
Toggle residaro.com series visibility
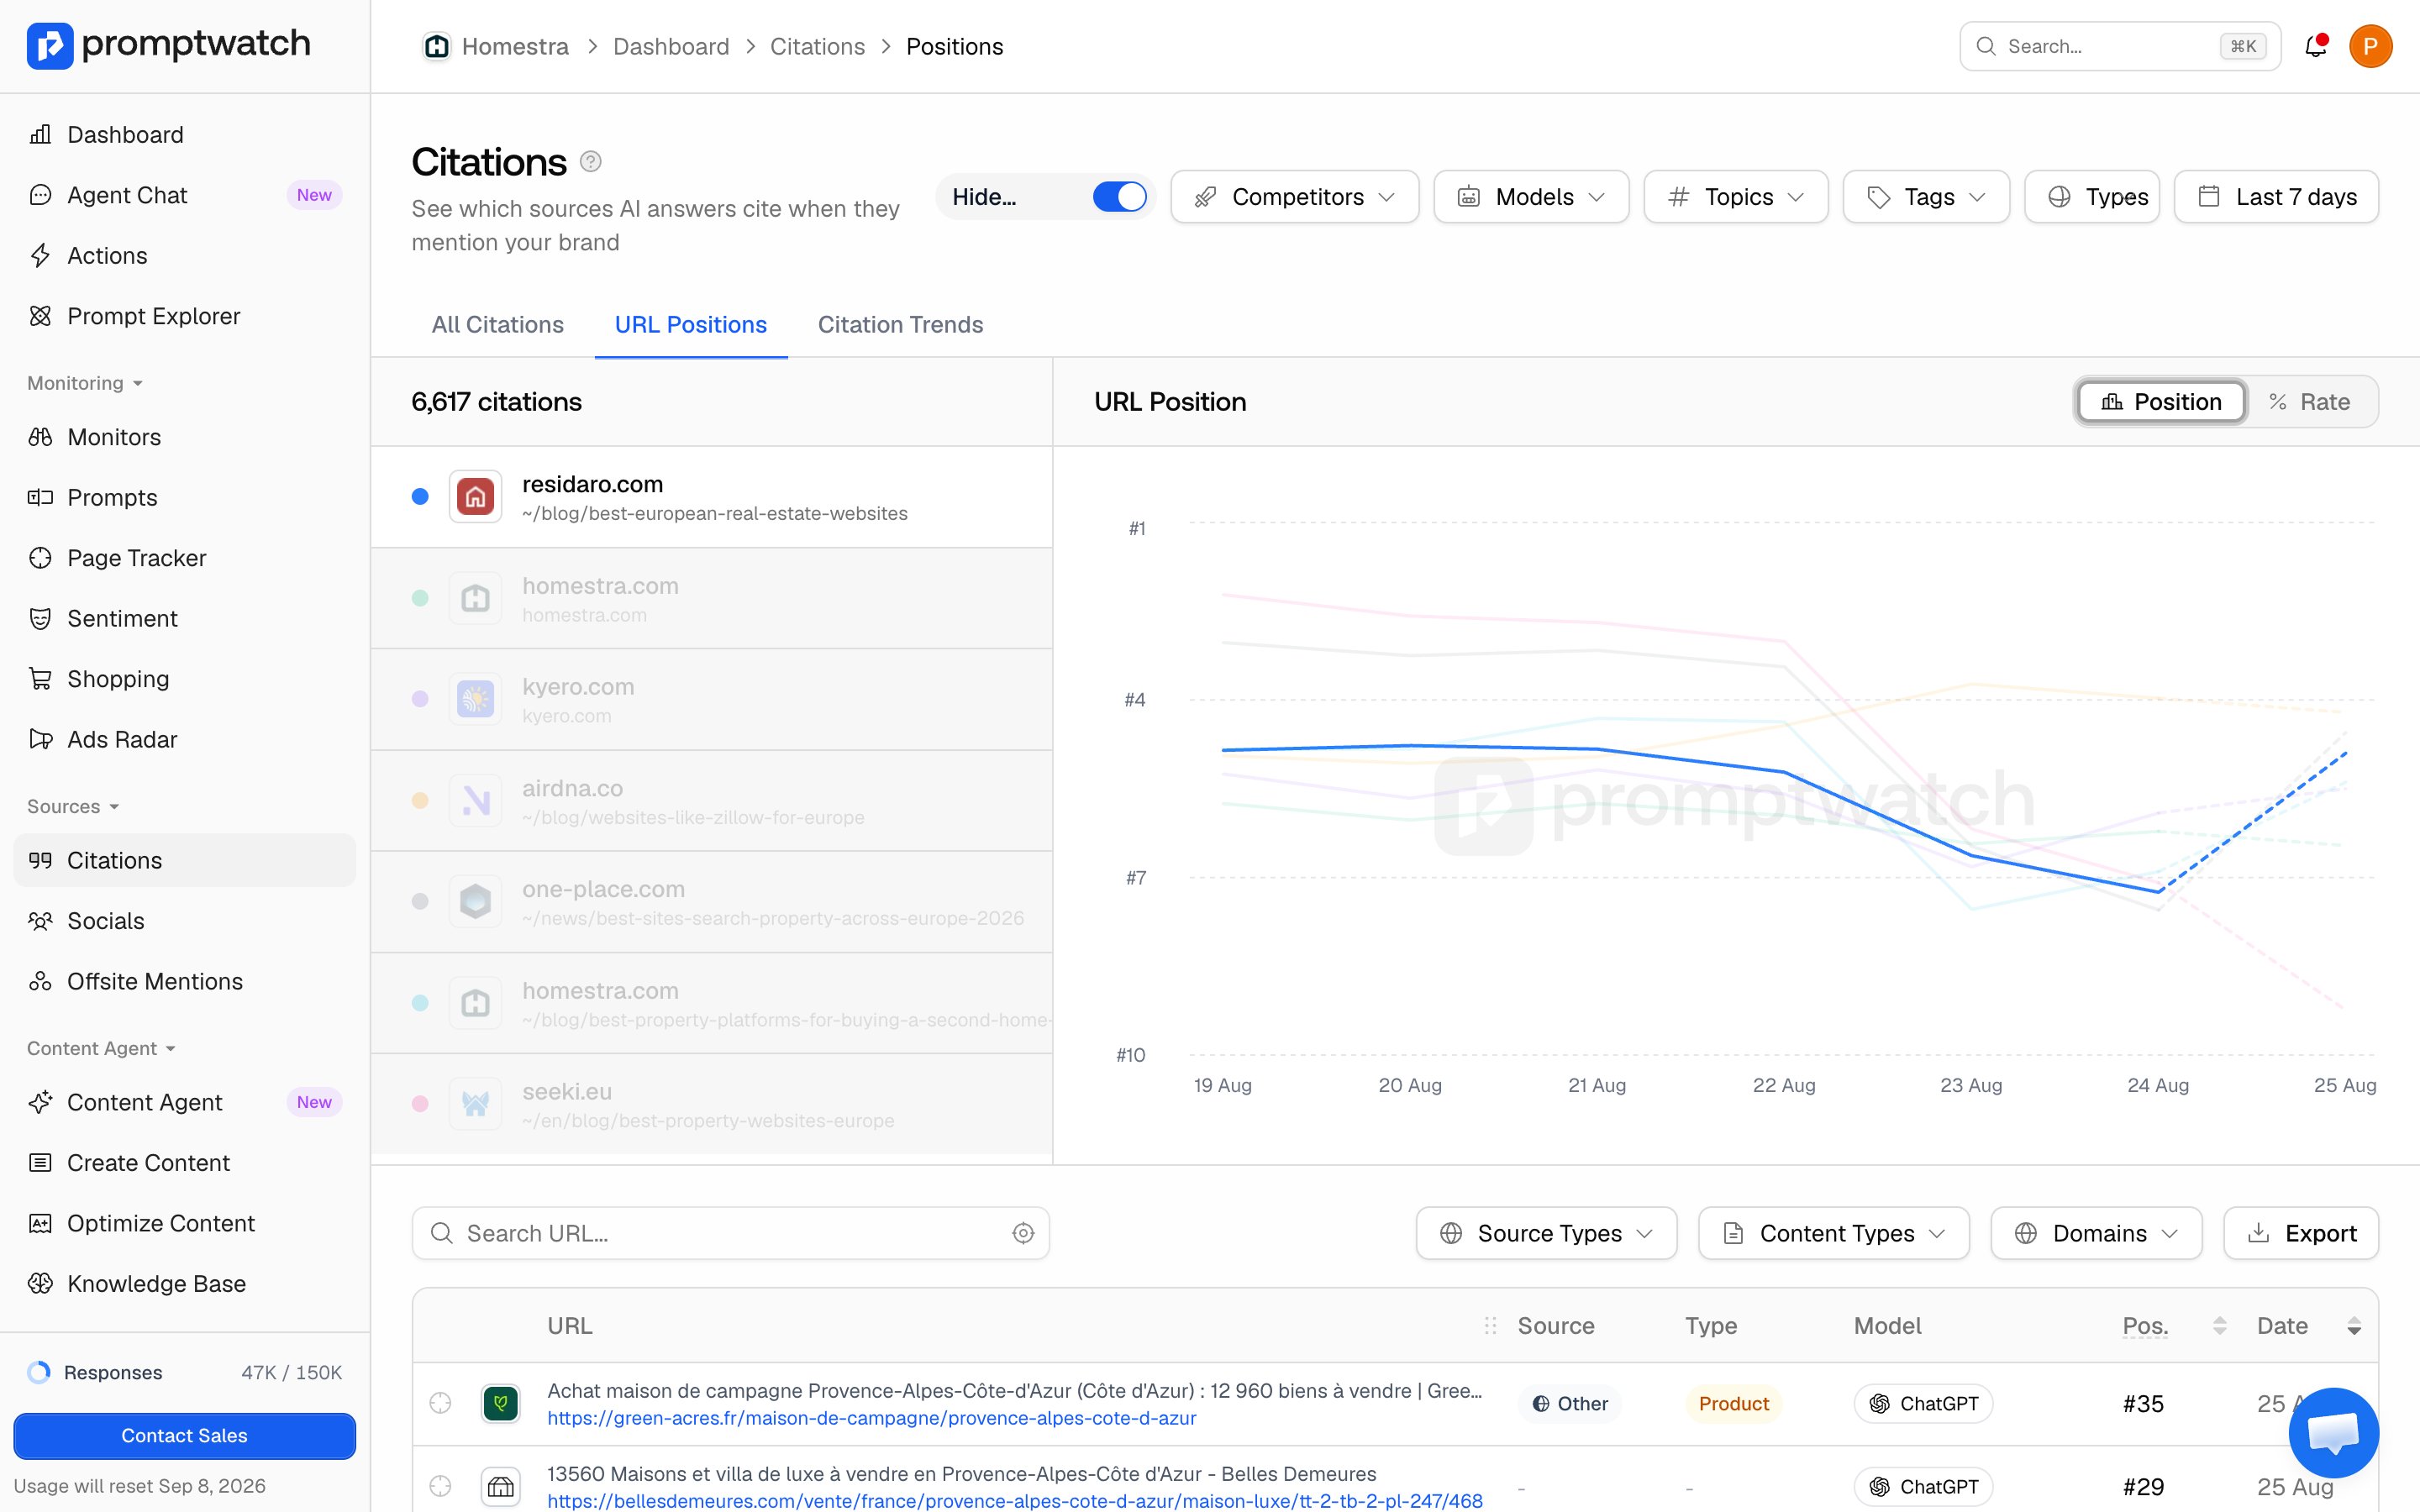tap(712, 497)
